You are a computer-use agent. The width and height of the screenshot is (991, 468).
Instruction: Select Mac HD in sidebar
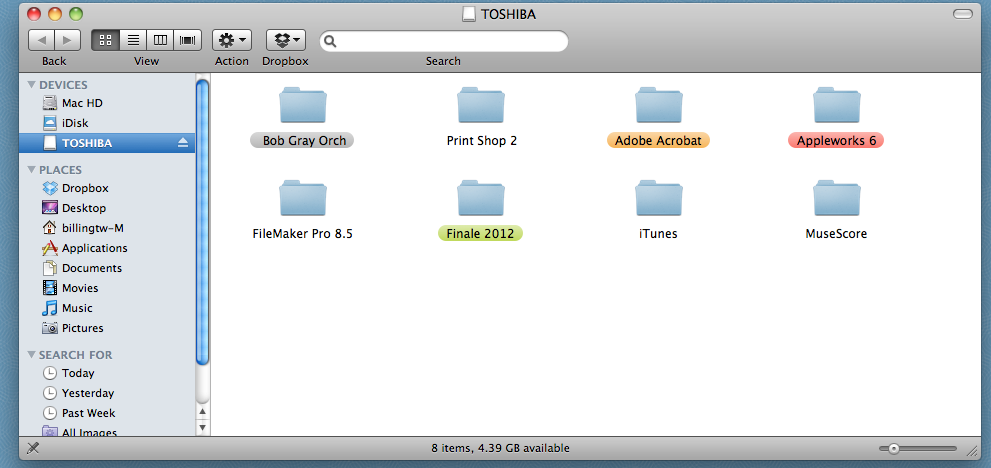tap(107, 103)
